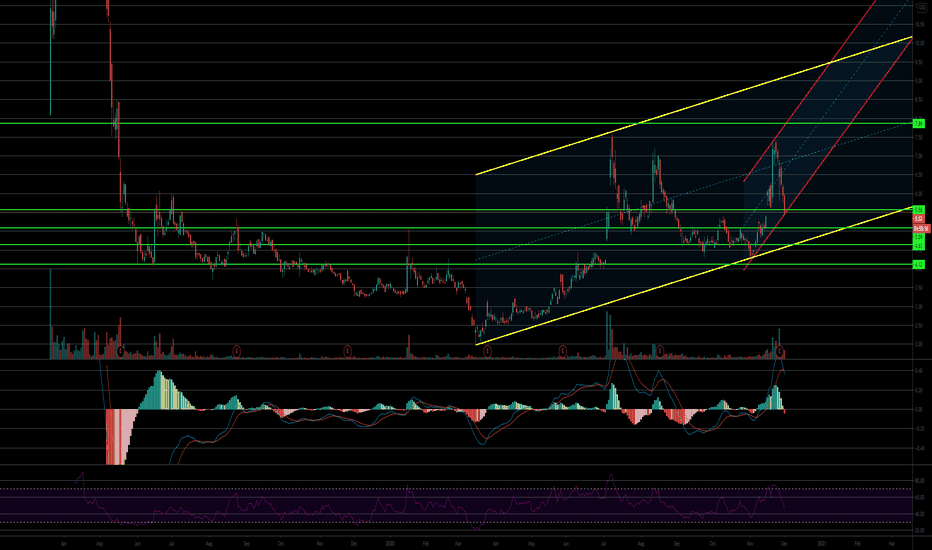Select the green 4.12 price level label
Viewport: 932px width, 550px height.
coord(918,265)
